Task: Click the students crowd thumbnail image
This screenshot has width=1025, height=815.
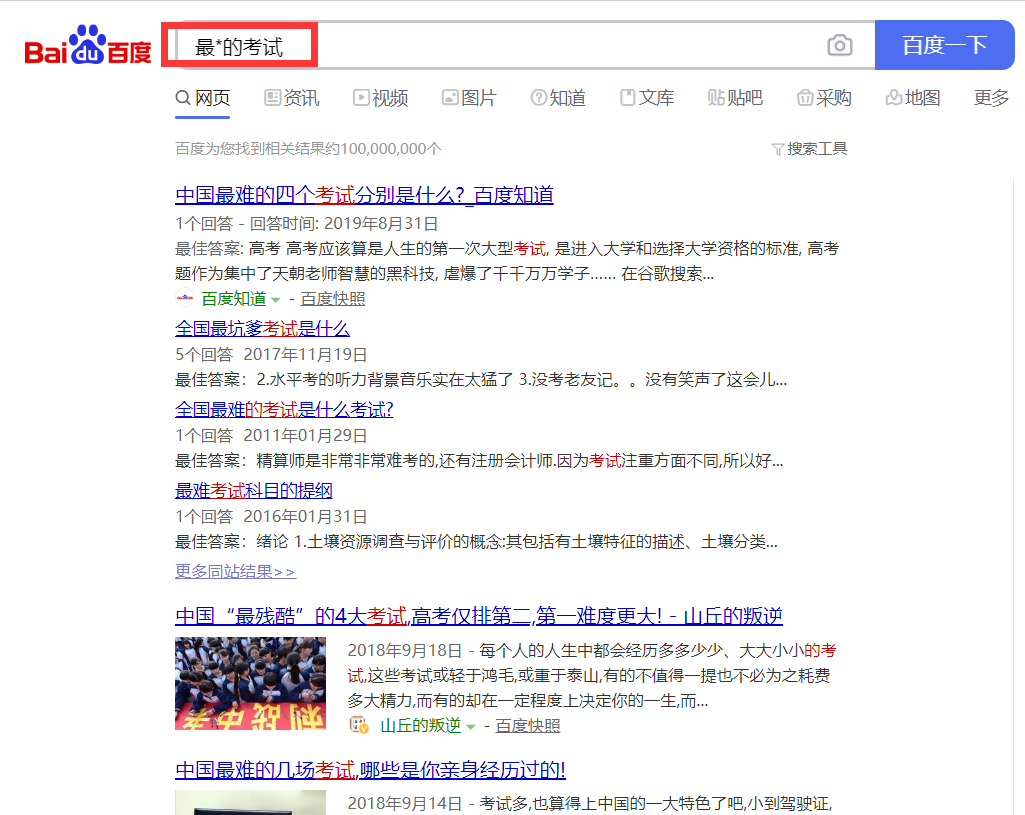Action: coord(250,684)
